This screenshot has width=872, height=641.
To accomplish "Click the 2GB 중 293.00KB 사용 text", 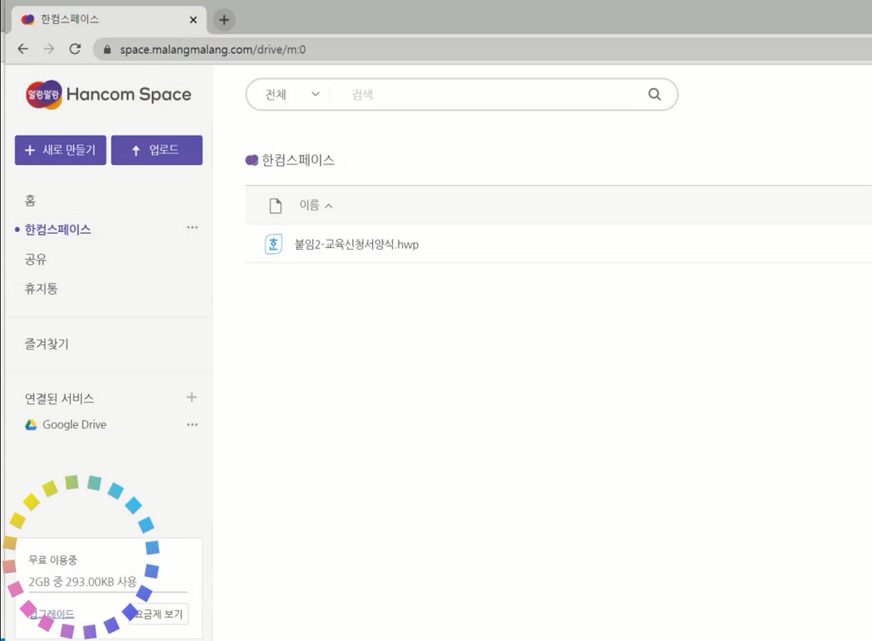I will point(83,582).
